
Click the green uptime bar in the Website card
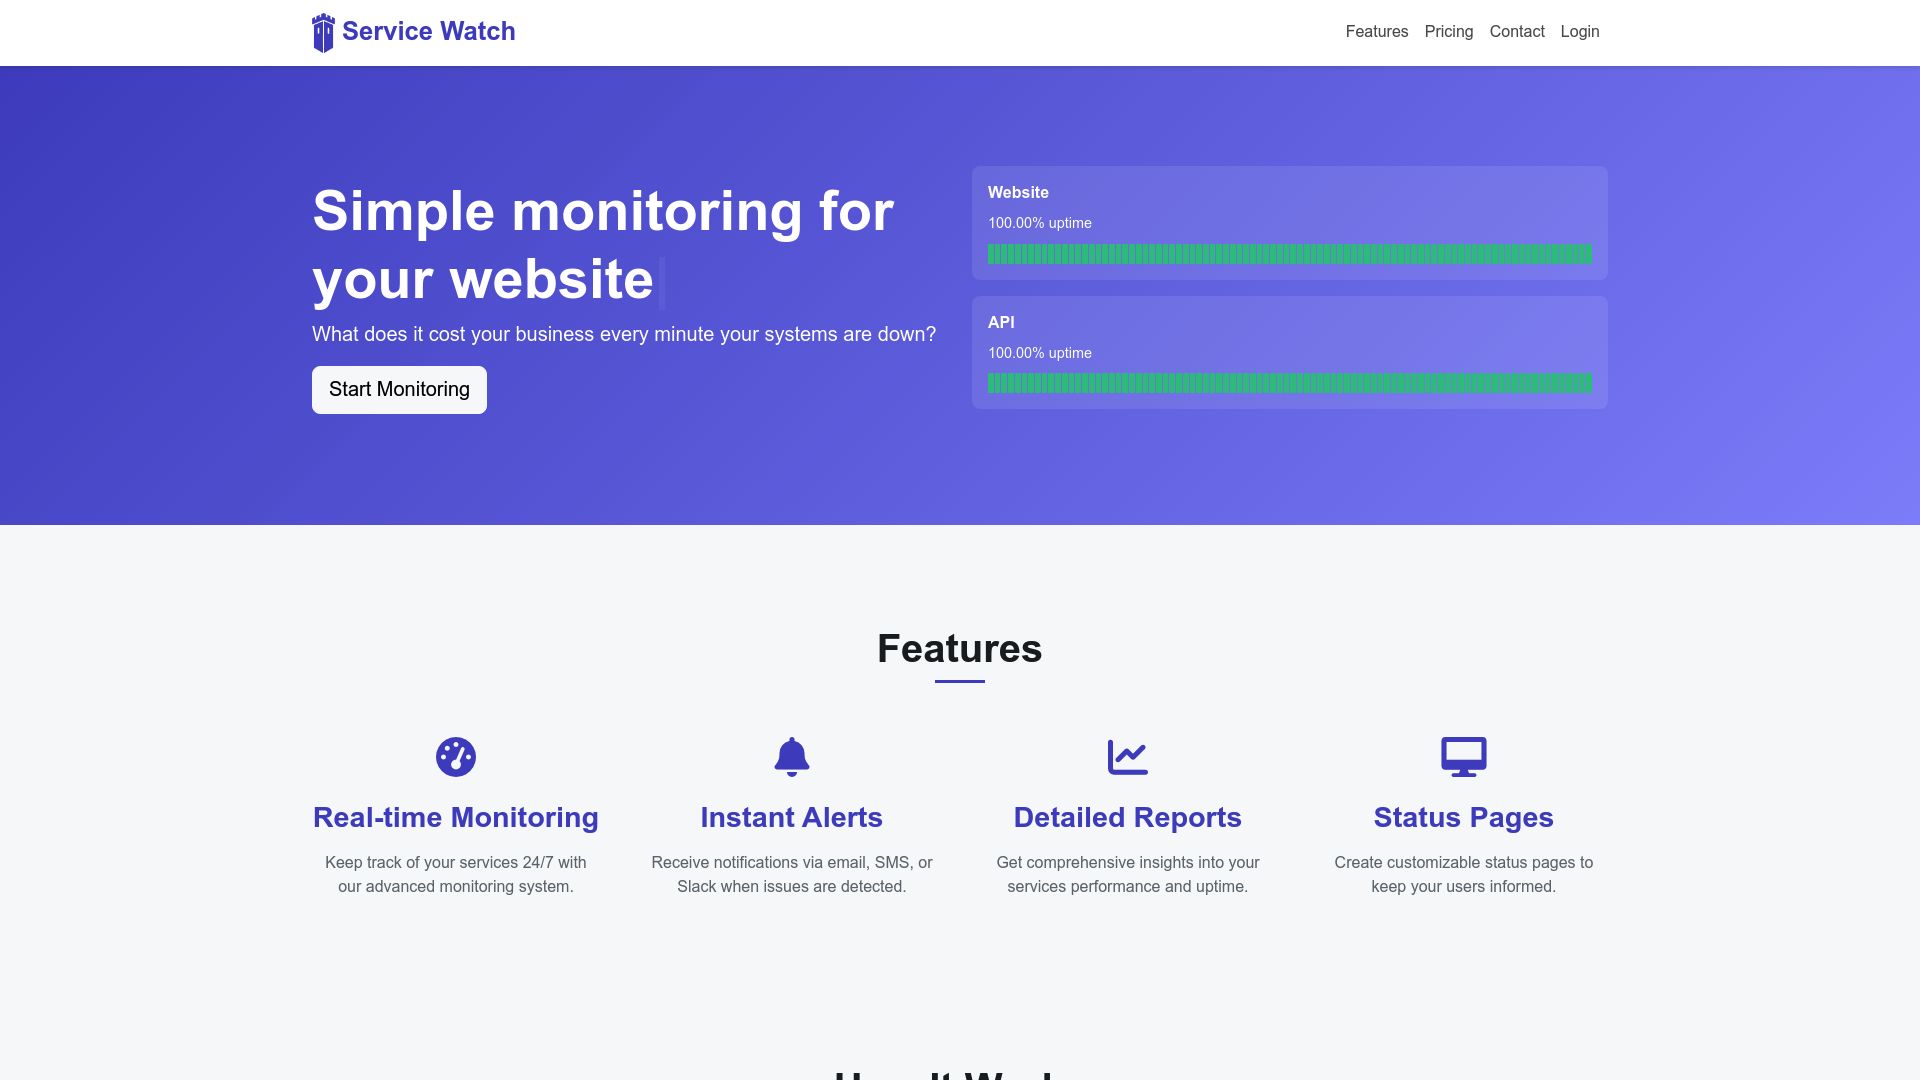pyautogui.click(x=1288, y=253)
